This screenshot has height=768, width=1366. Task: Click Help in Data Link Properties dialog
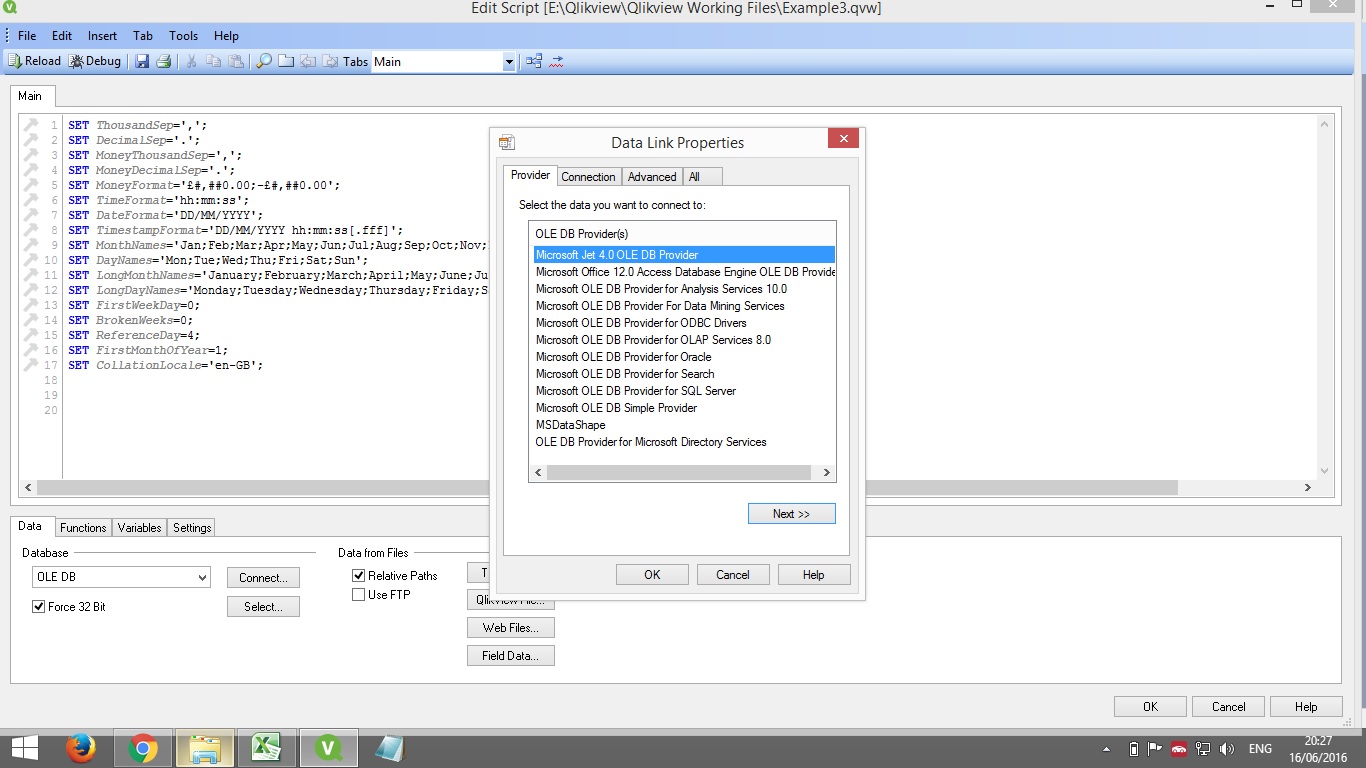[814, 575]
